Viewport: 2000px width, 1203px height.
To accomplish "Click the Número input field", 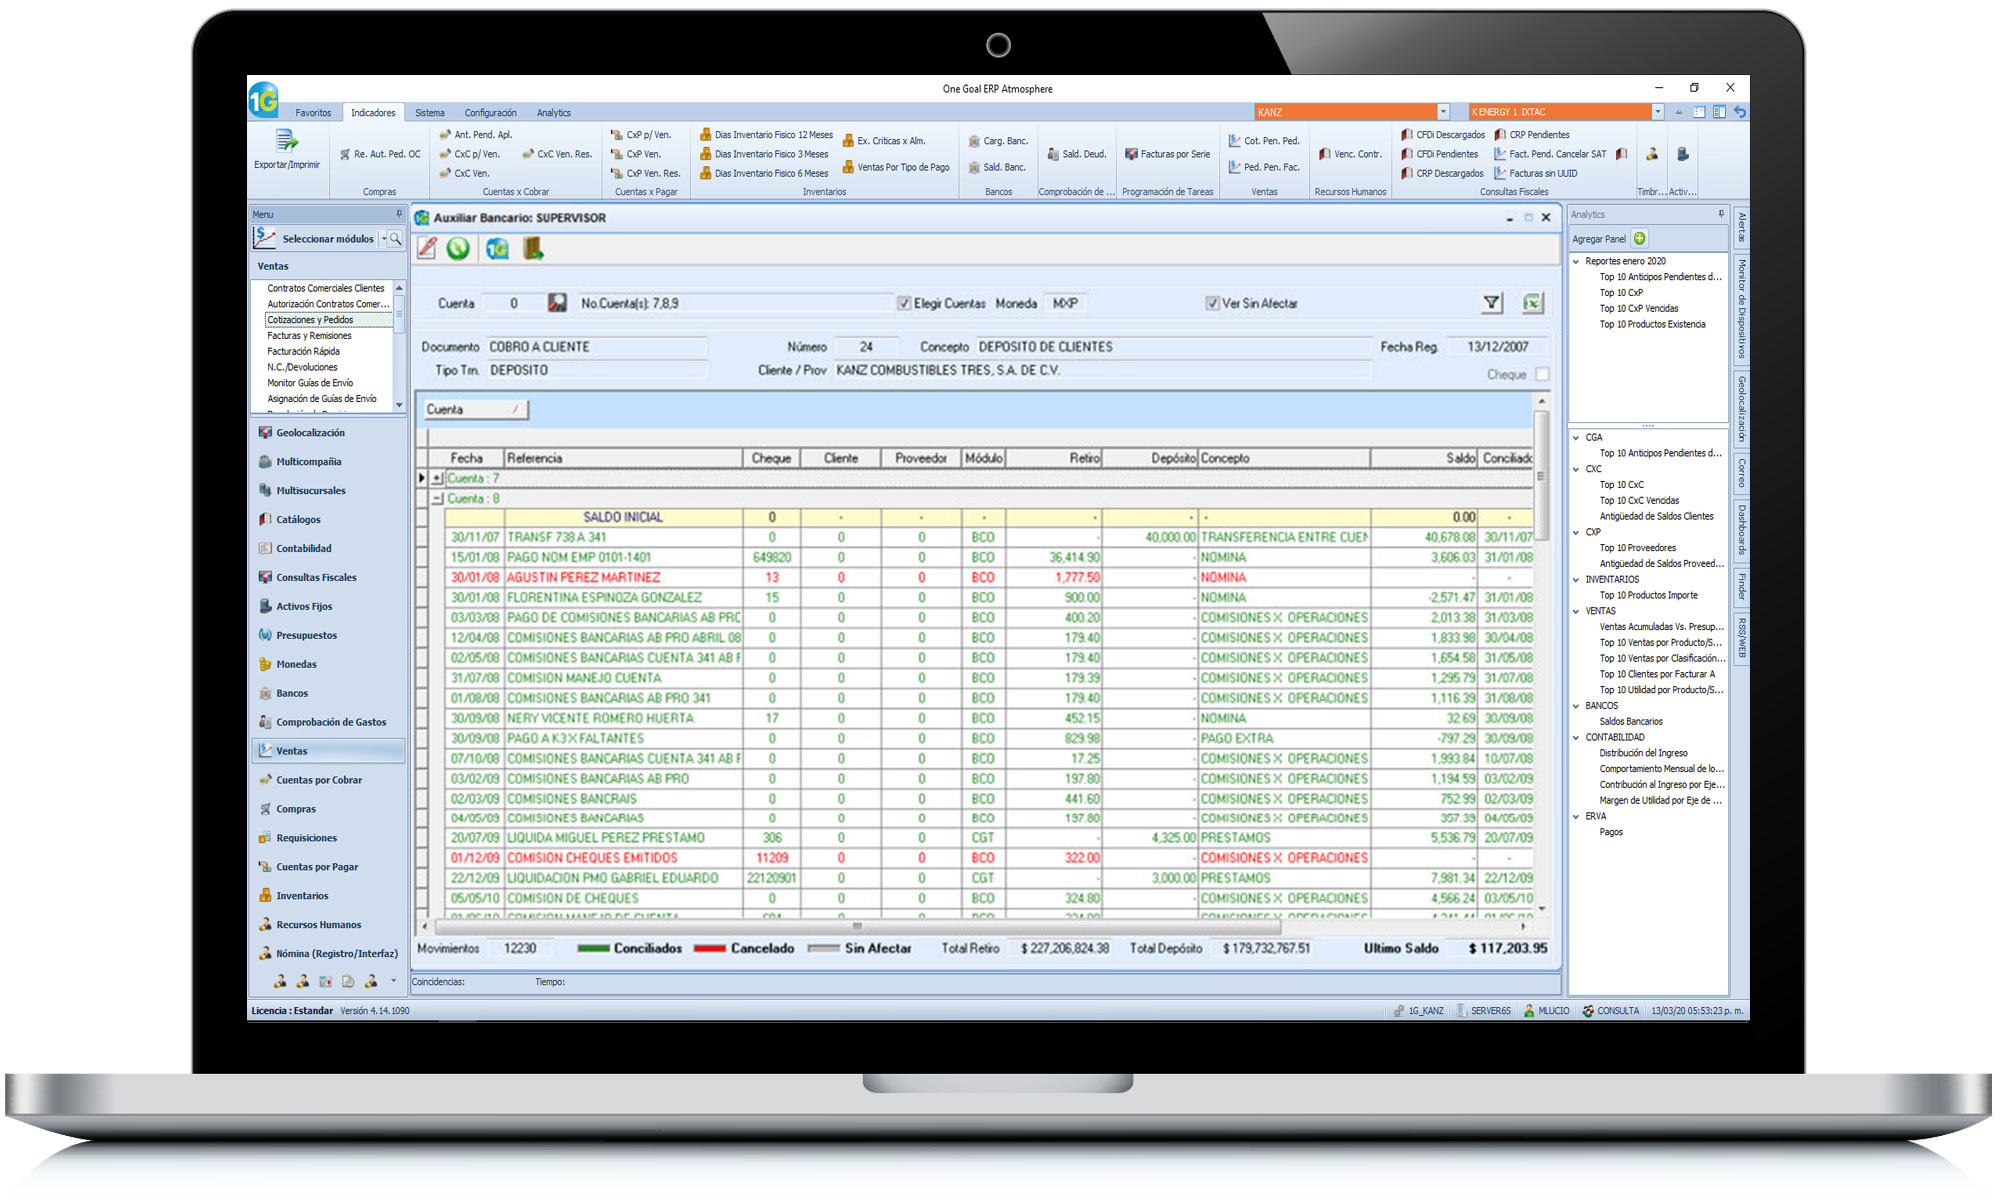I will pos(866,347).
